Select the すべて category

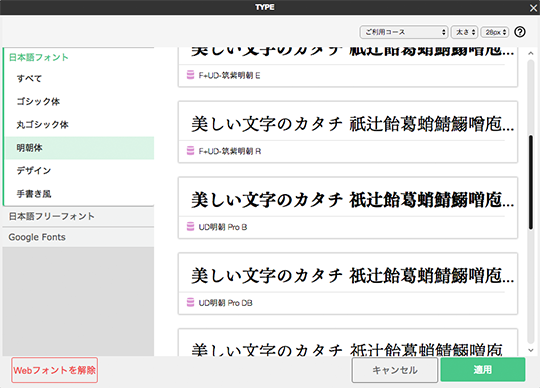tap(80, 78)
